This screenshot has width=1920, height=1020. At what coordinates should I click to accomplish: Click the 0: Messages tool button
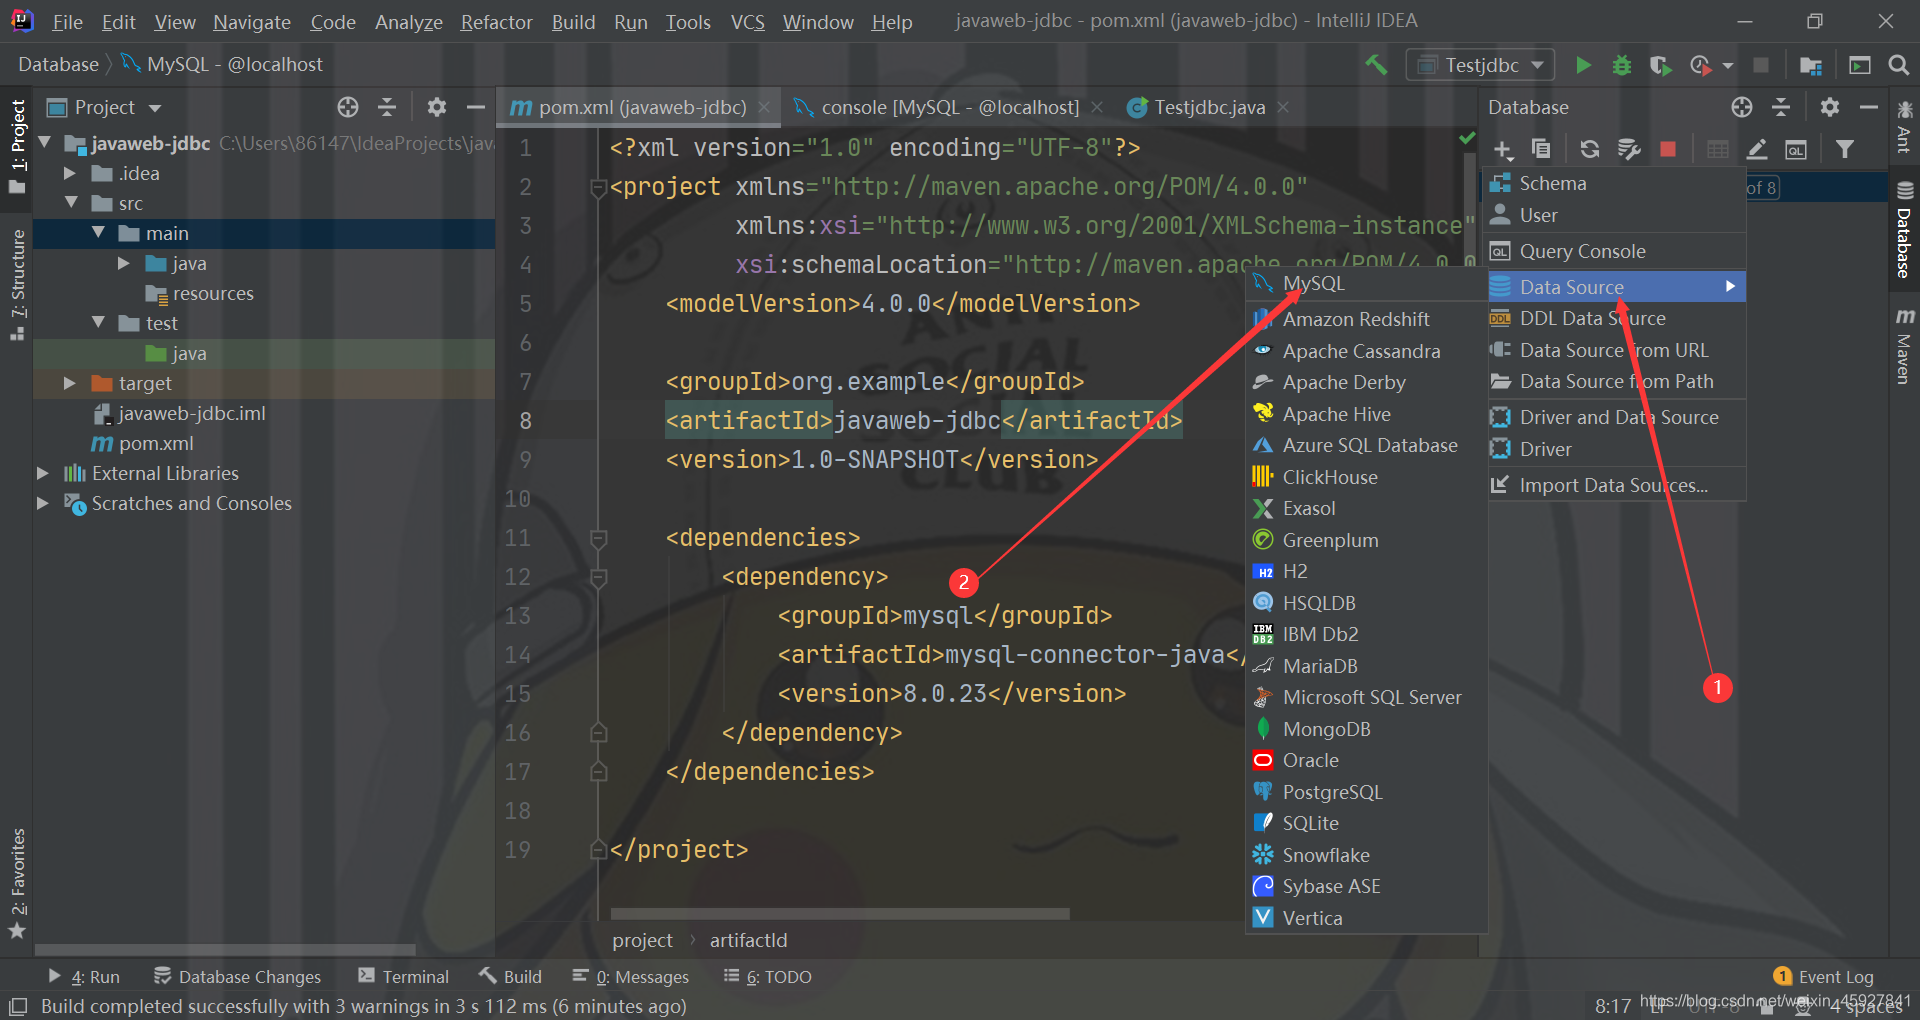click(x=631, y=977)
